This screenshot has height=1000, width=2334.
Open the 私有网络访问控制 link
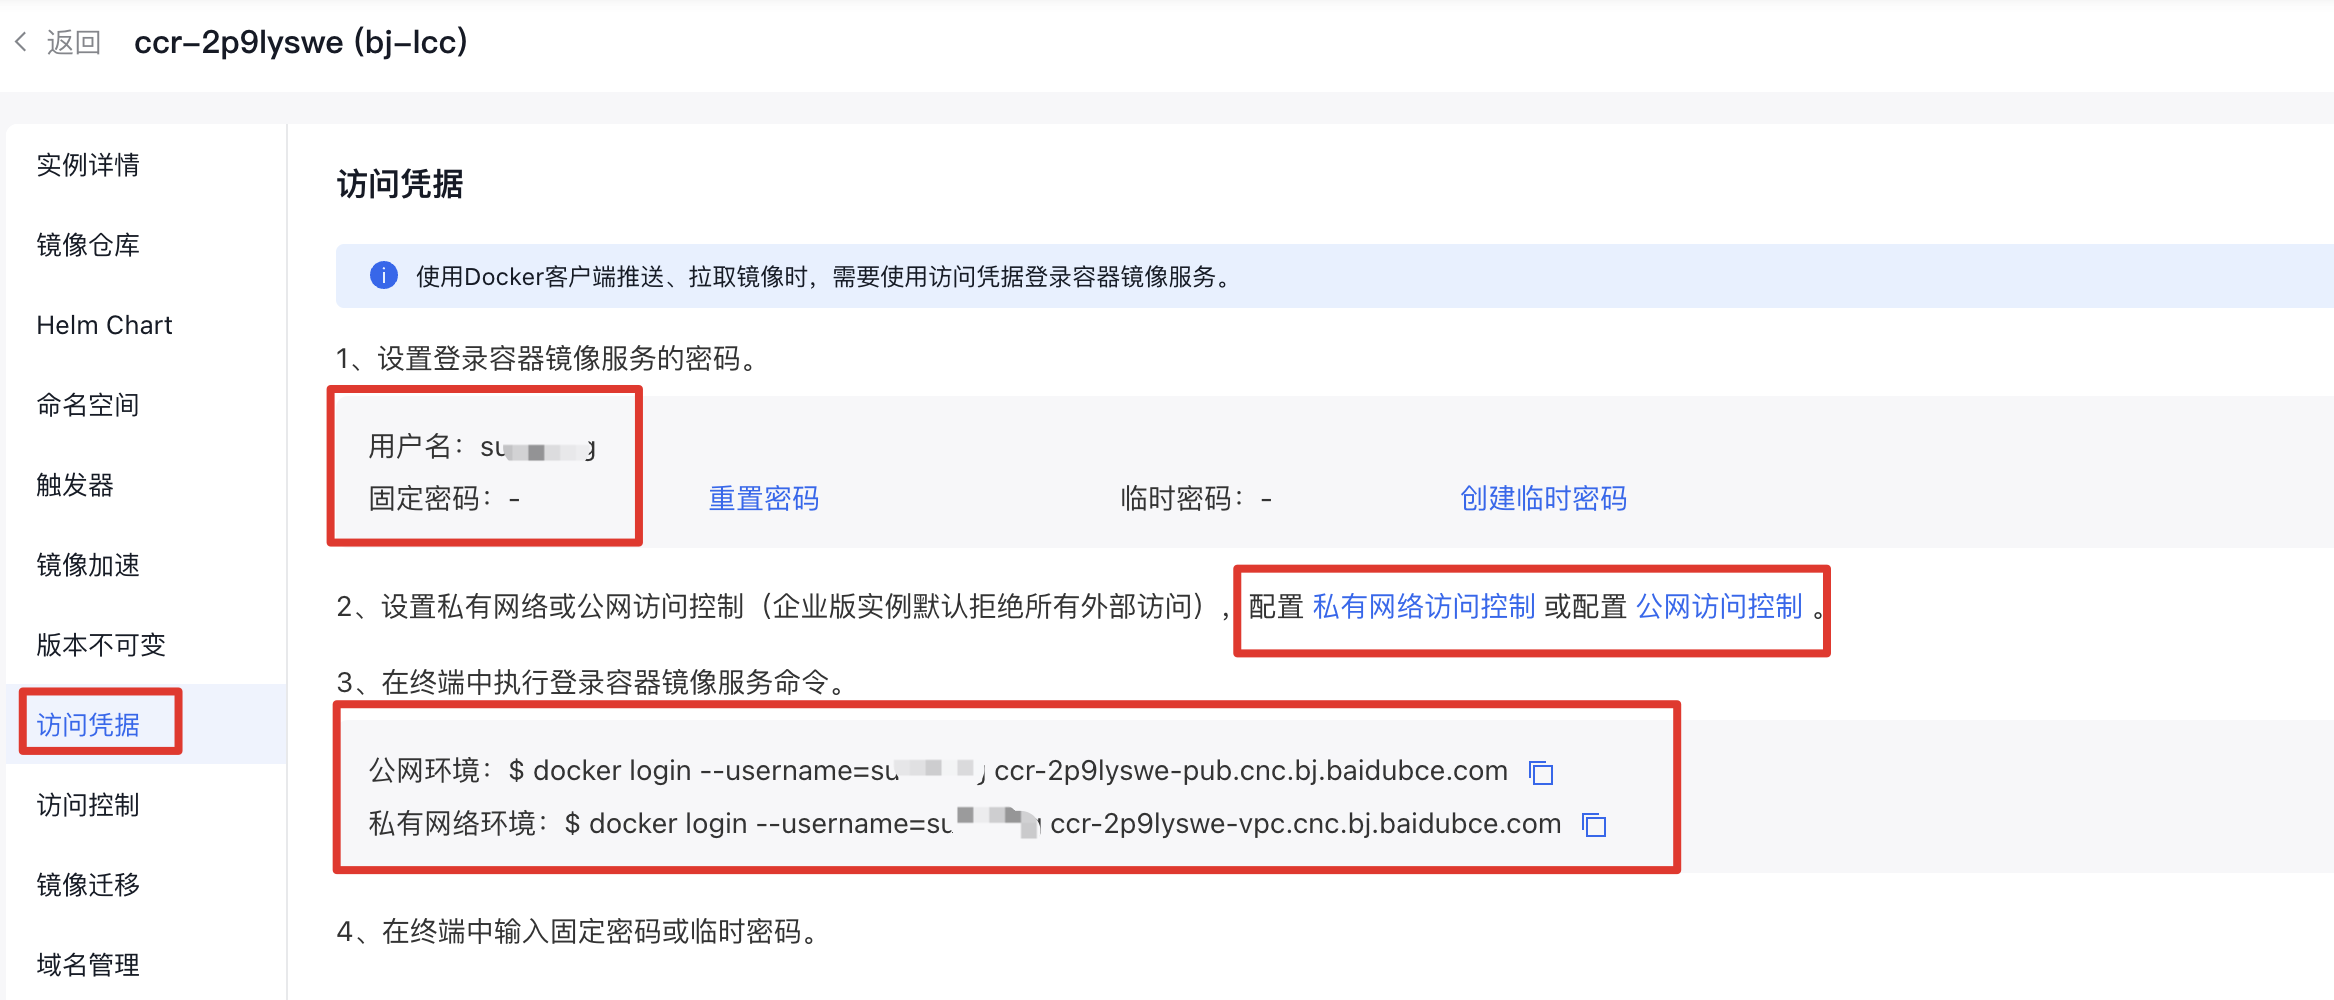[1423, 607]
